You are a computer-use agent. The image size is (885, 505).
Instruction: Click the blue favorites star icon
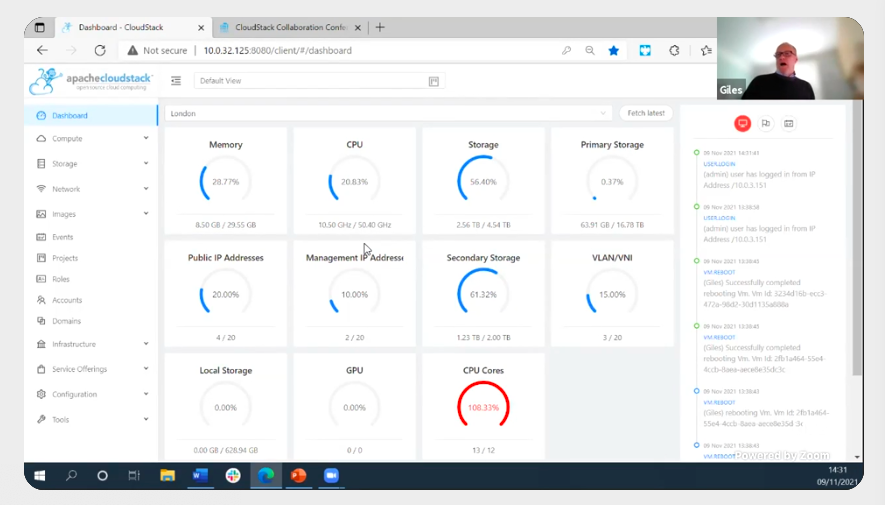(614, 50)
